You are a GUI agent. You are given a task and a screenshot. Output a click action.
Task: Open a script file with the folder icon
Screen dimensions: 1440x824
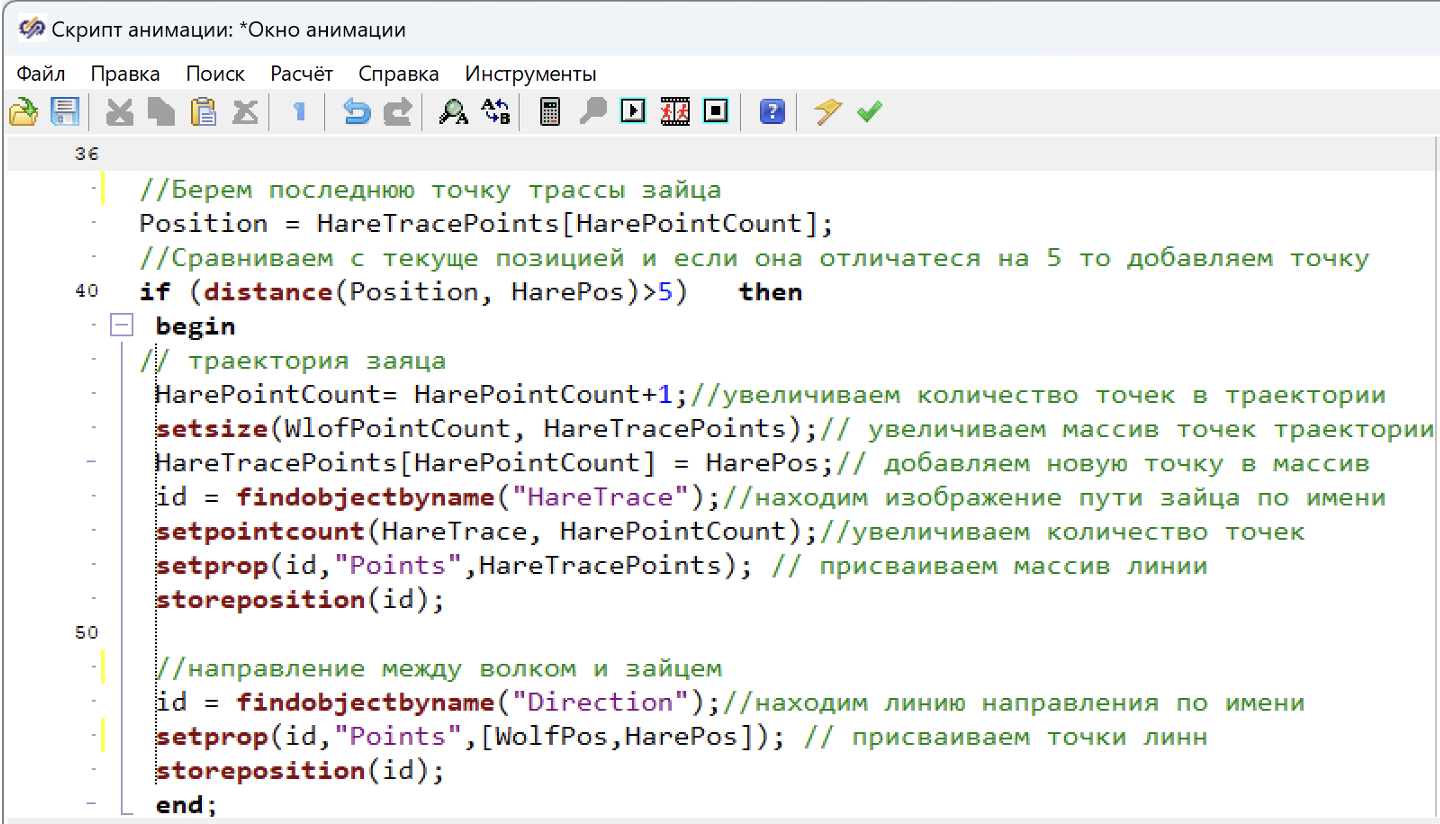pyautogui.click(x=23, y=111)
